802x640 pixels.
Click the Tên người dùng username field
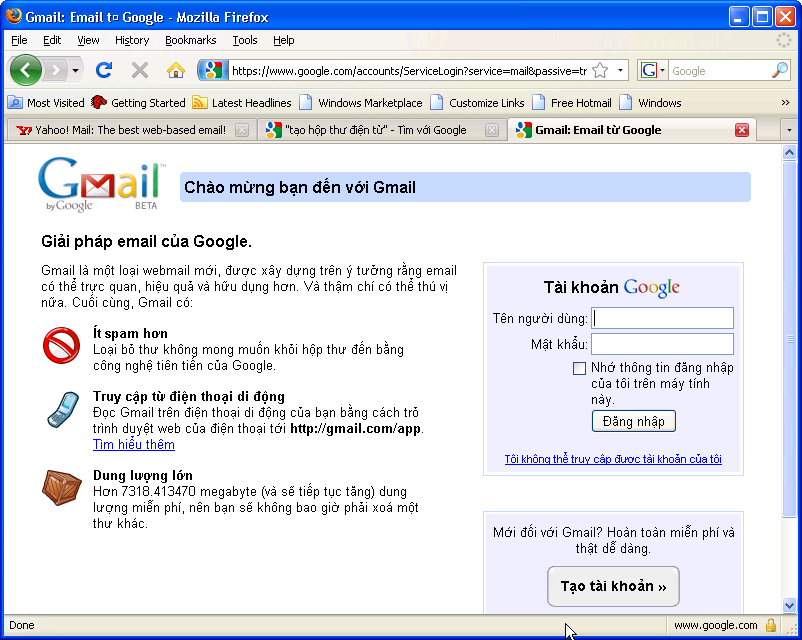tap(662, 318)
